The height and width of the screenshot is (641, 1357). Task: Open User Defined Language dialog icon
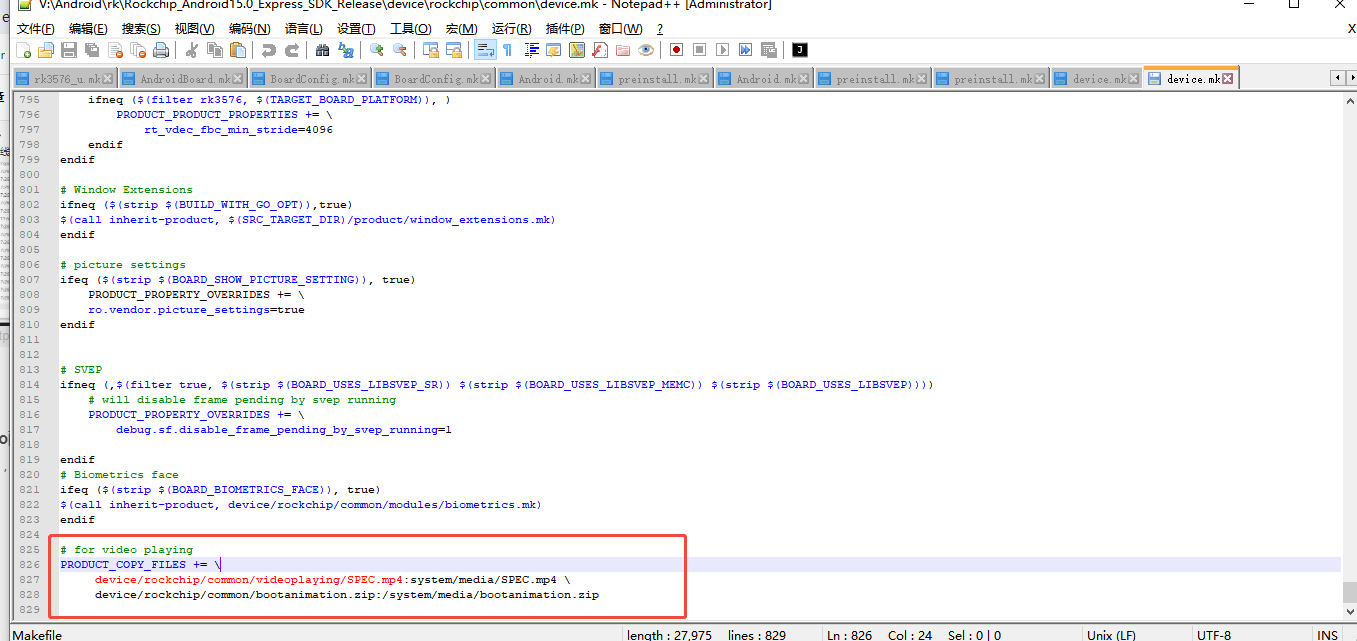(x=553, y=50)
